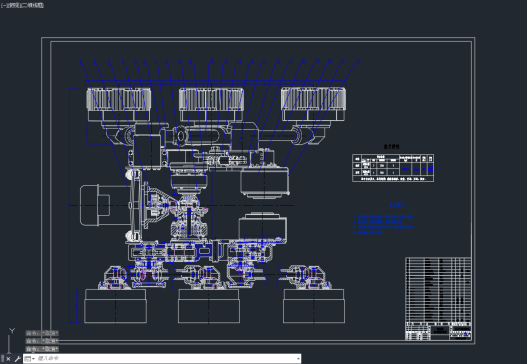Expand recent commands dropdown in command line
Viewport: 527px width, 364px height.
point(30,359)
